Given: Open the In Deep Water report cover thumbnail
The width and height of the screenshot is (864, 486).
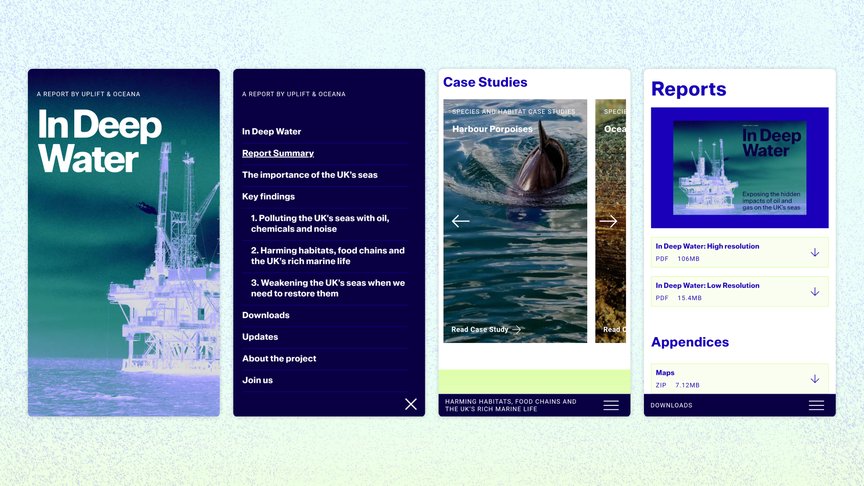Looking at the screenshot, I should (x=739, y=168).
